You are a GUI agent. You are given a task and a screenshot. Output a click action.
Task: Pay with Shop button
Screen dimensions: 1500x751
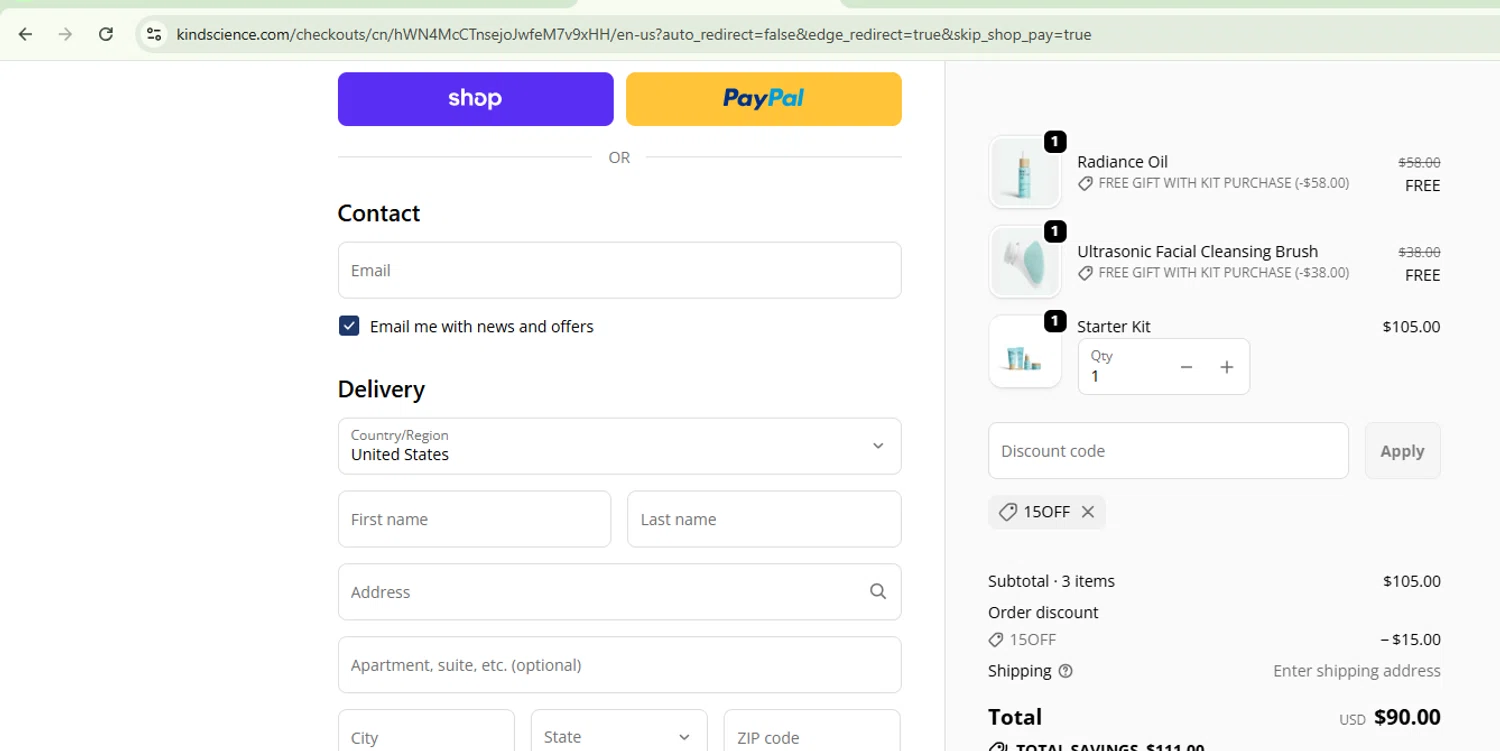coord(475,99)
